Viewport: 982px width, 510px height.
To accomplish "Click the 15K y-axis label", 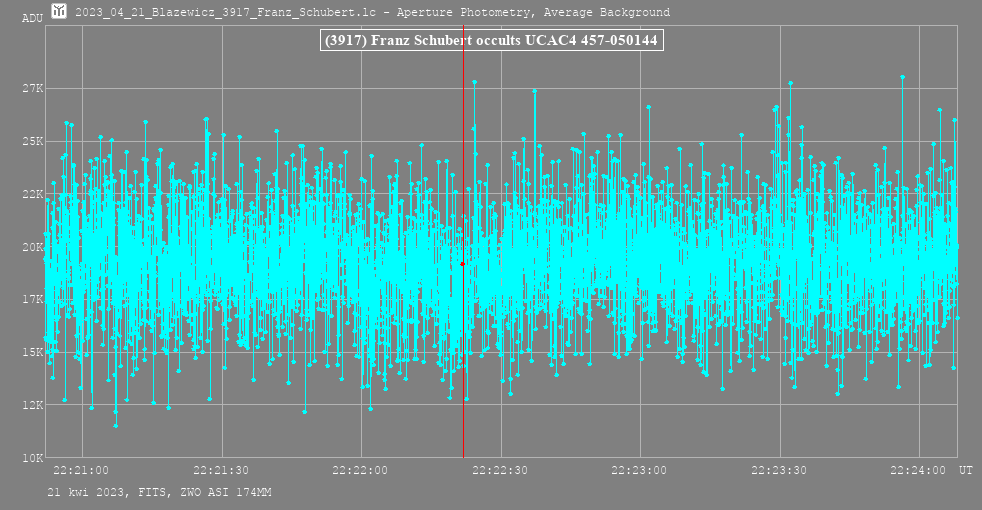I will [x=33, y=352].
